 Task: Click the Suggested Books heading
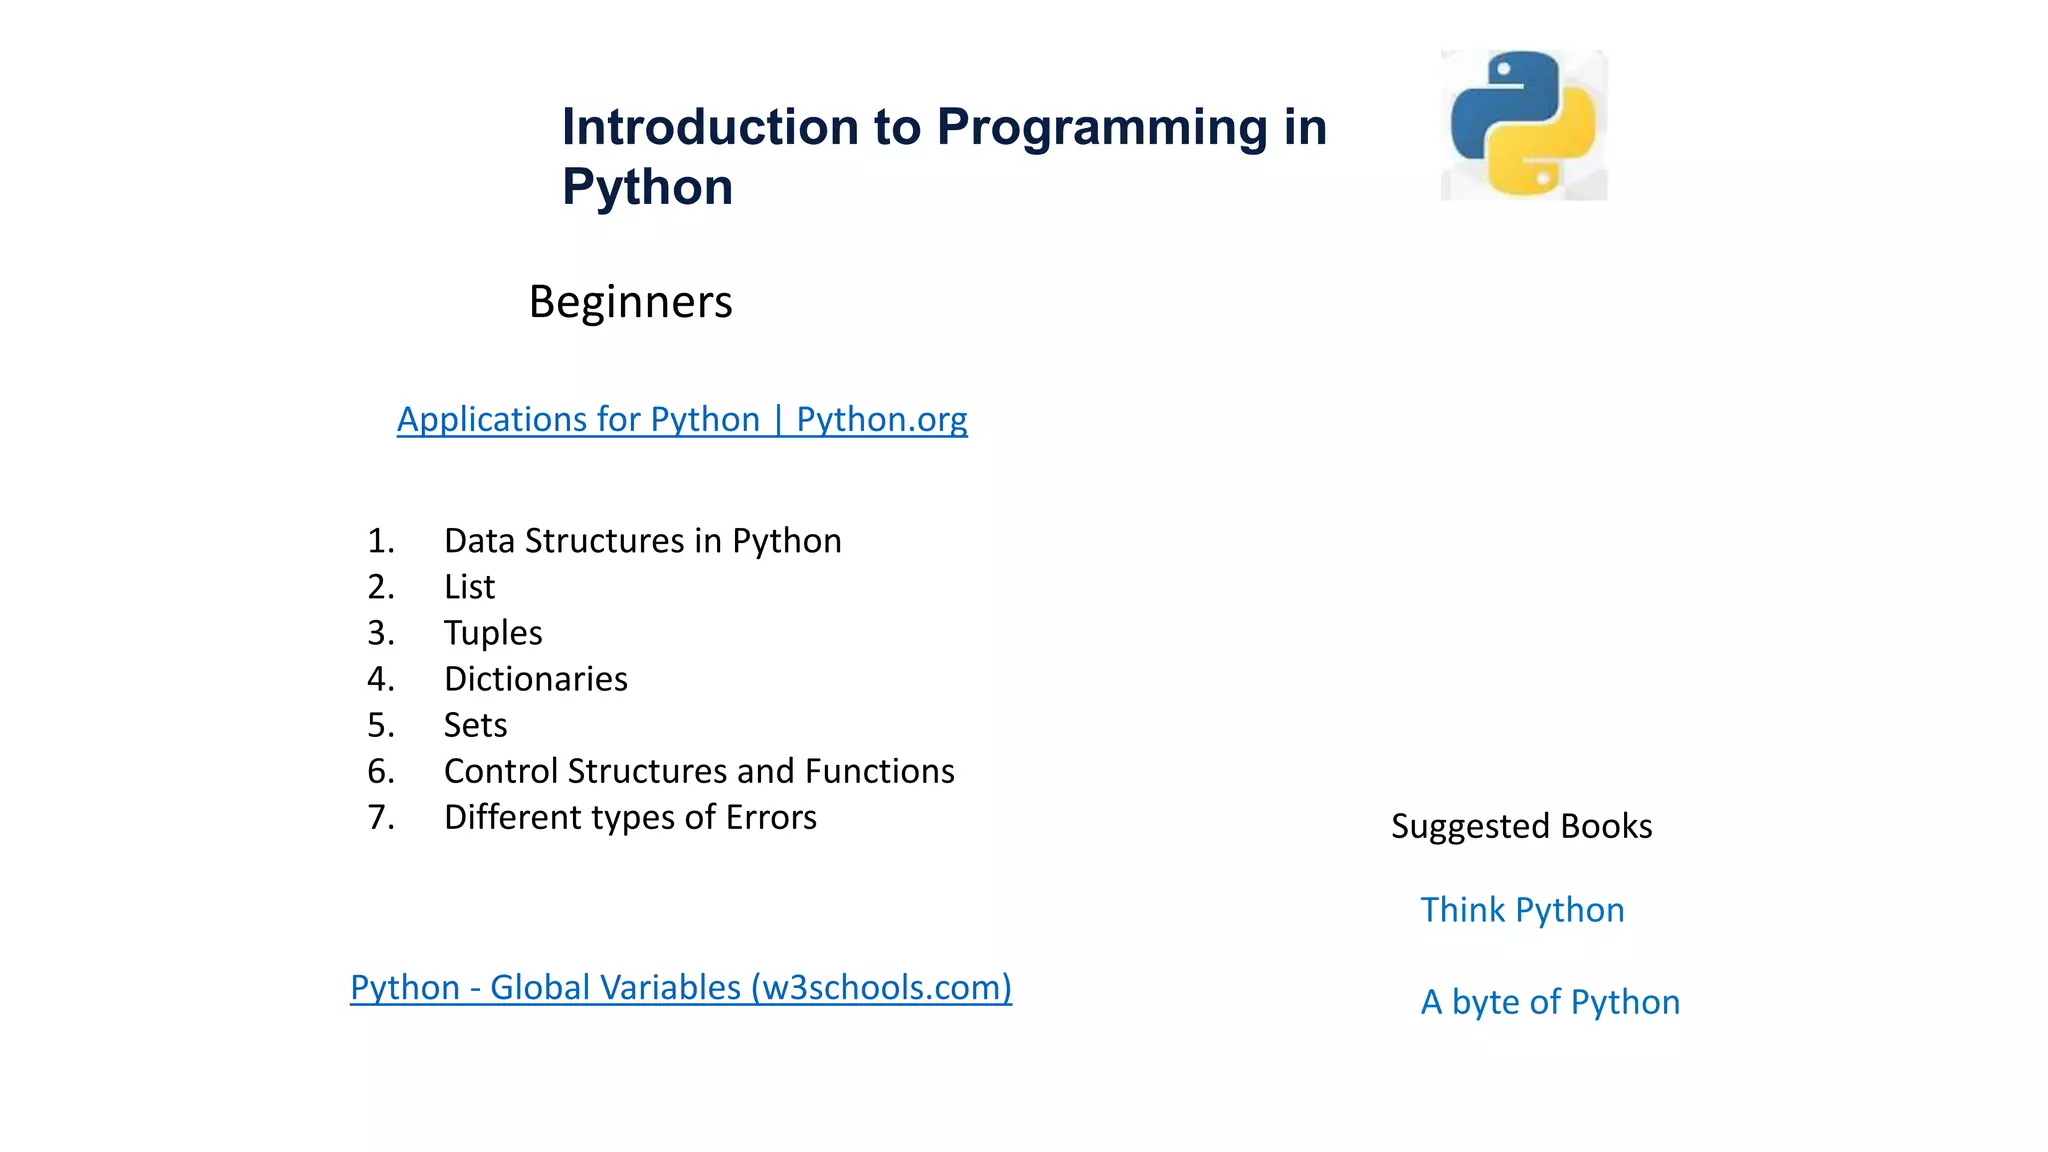tap(1521, 826)
